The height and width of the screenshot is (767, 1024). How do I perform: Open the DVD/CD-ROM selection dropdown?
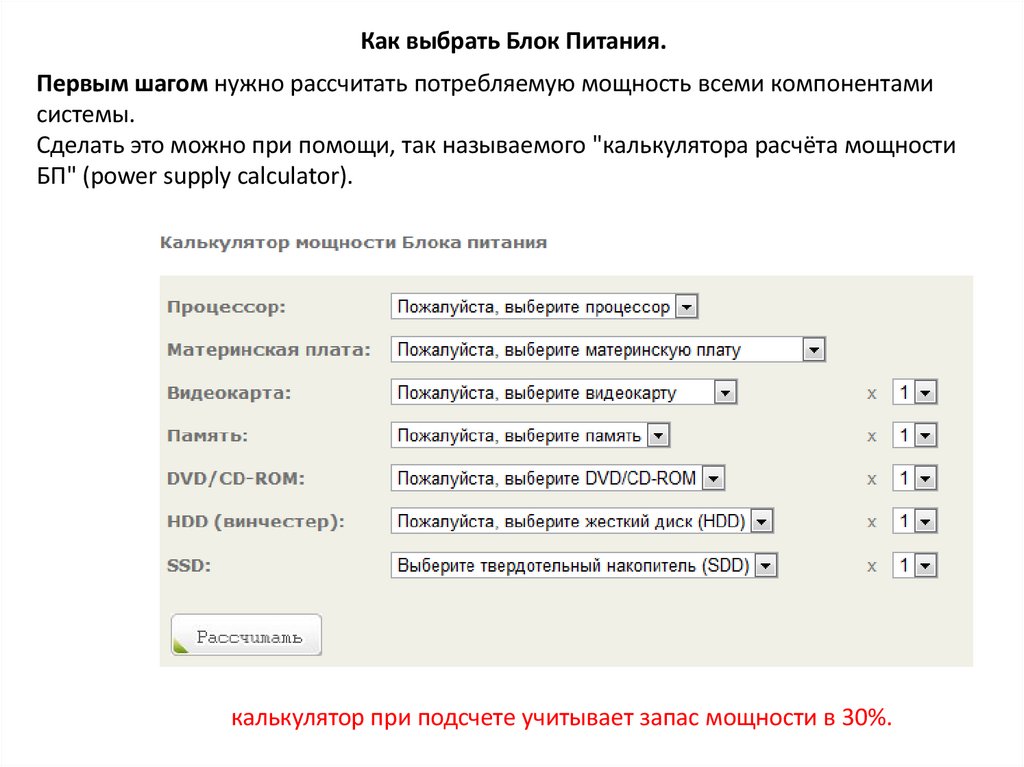click(557, 478)
